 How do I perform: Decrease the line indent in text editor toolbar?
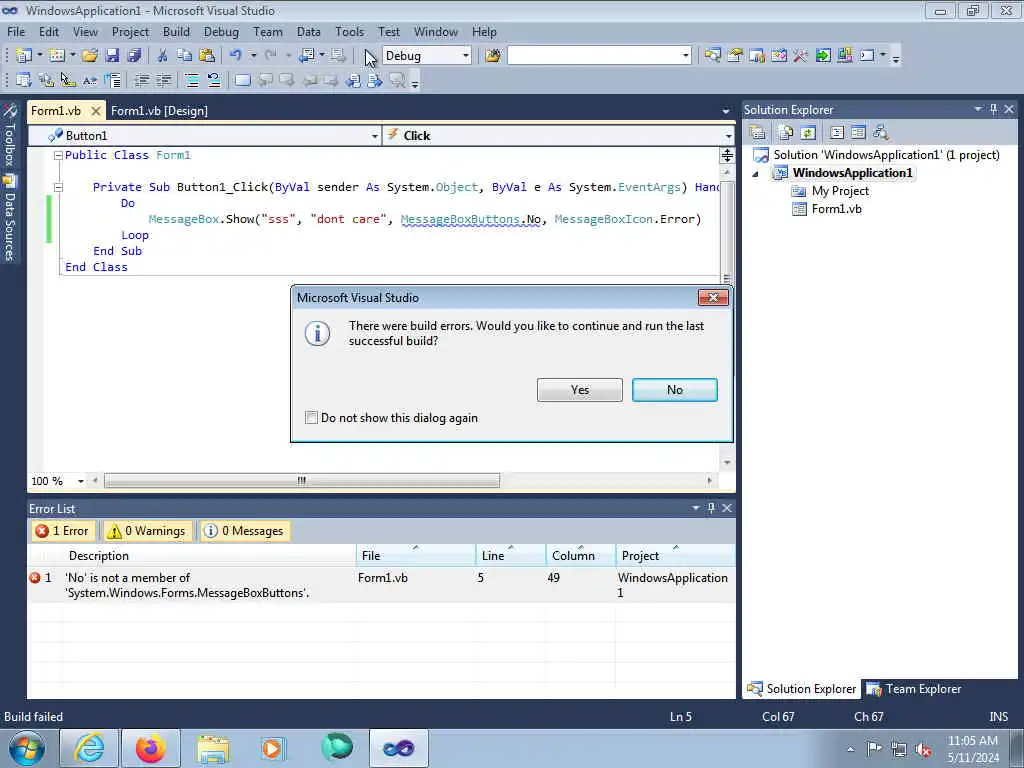[142, 80]
